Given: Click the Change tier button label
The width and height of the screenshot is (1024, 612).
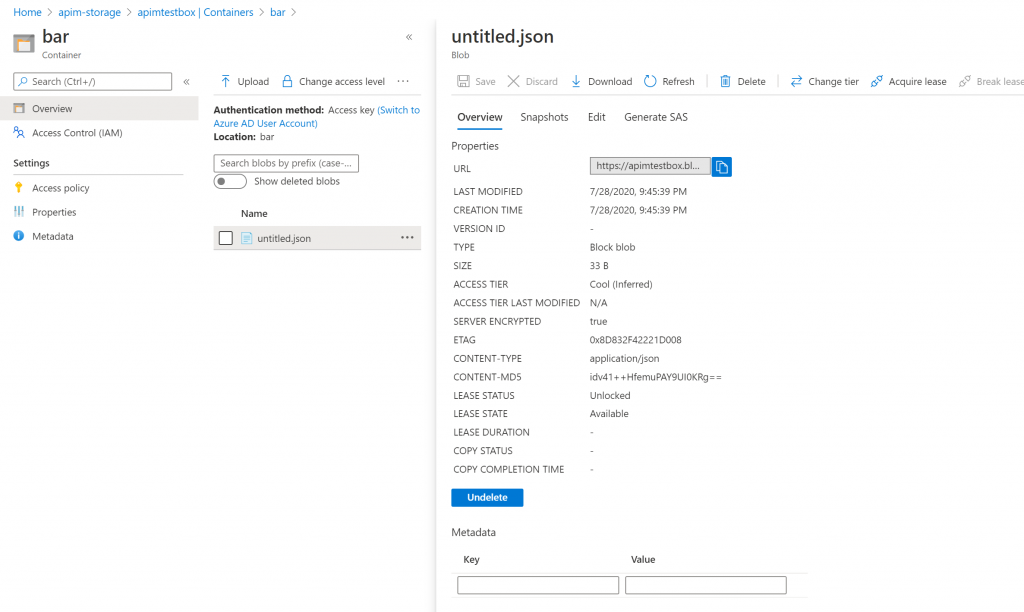Looking at the screenshot, I should point(833,82).
